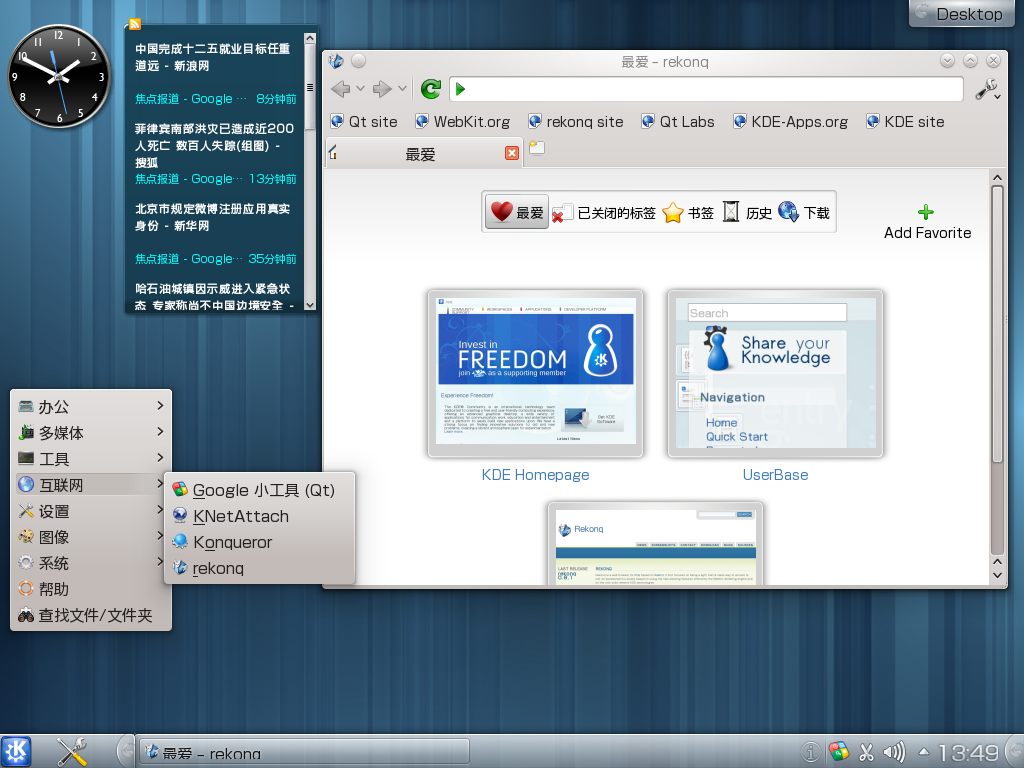The image size is (1024, 768).
Task: Open rekonq site bookmark
Action: click(x=576, y=121)
